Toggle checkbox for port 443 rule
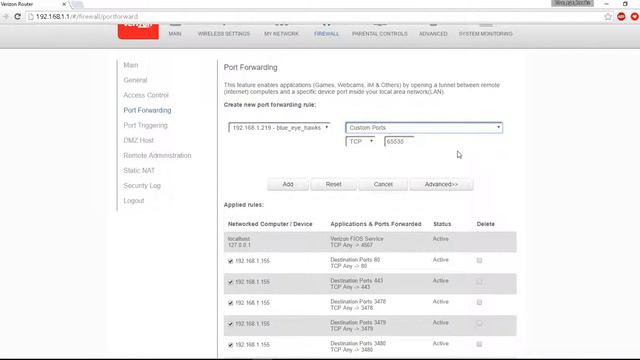 coord(231,282)
